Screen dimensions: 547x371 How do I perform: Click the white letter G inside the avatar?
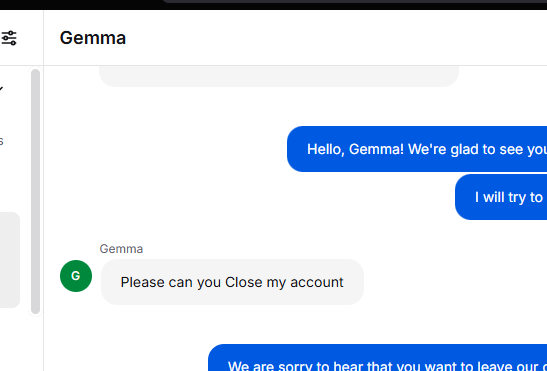[76, 276]
